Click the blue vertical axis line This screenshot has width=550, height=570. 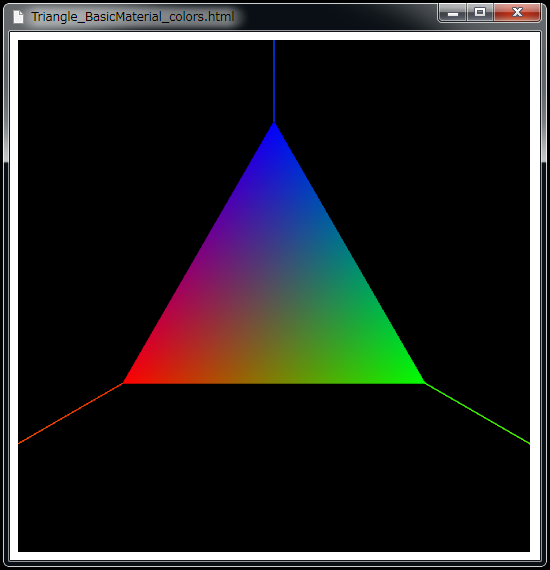click(x=274, y=81)
